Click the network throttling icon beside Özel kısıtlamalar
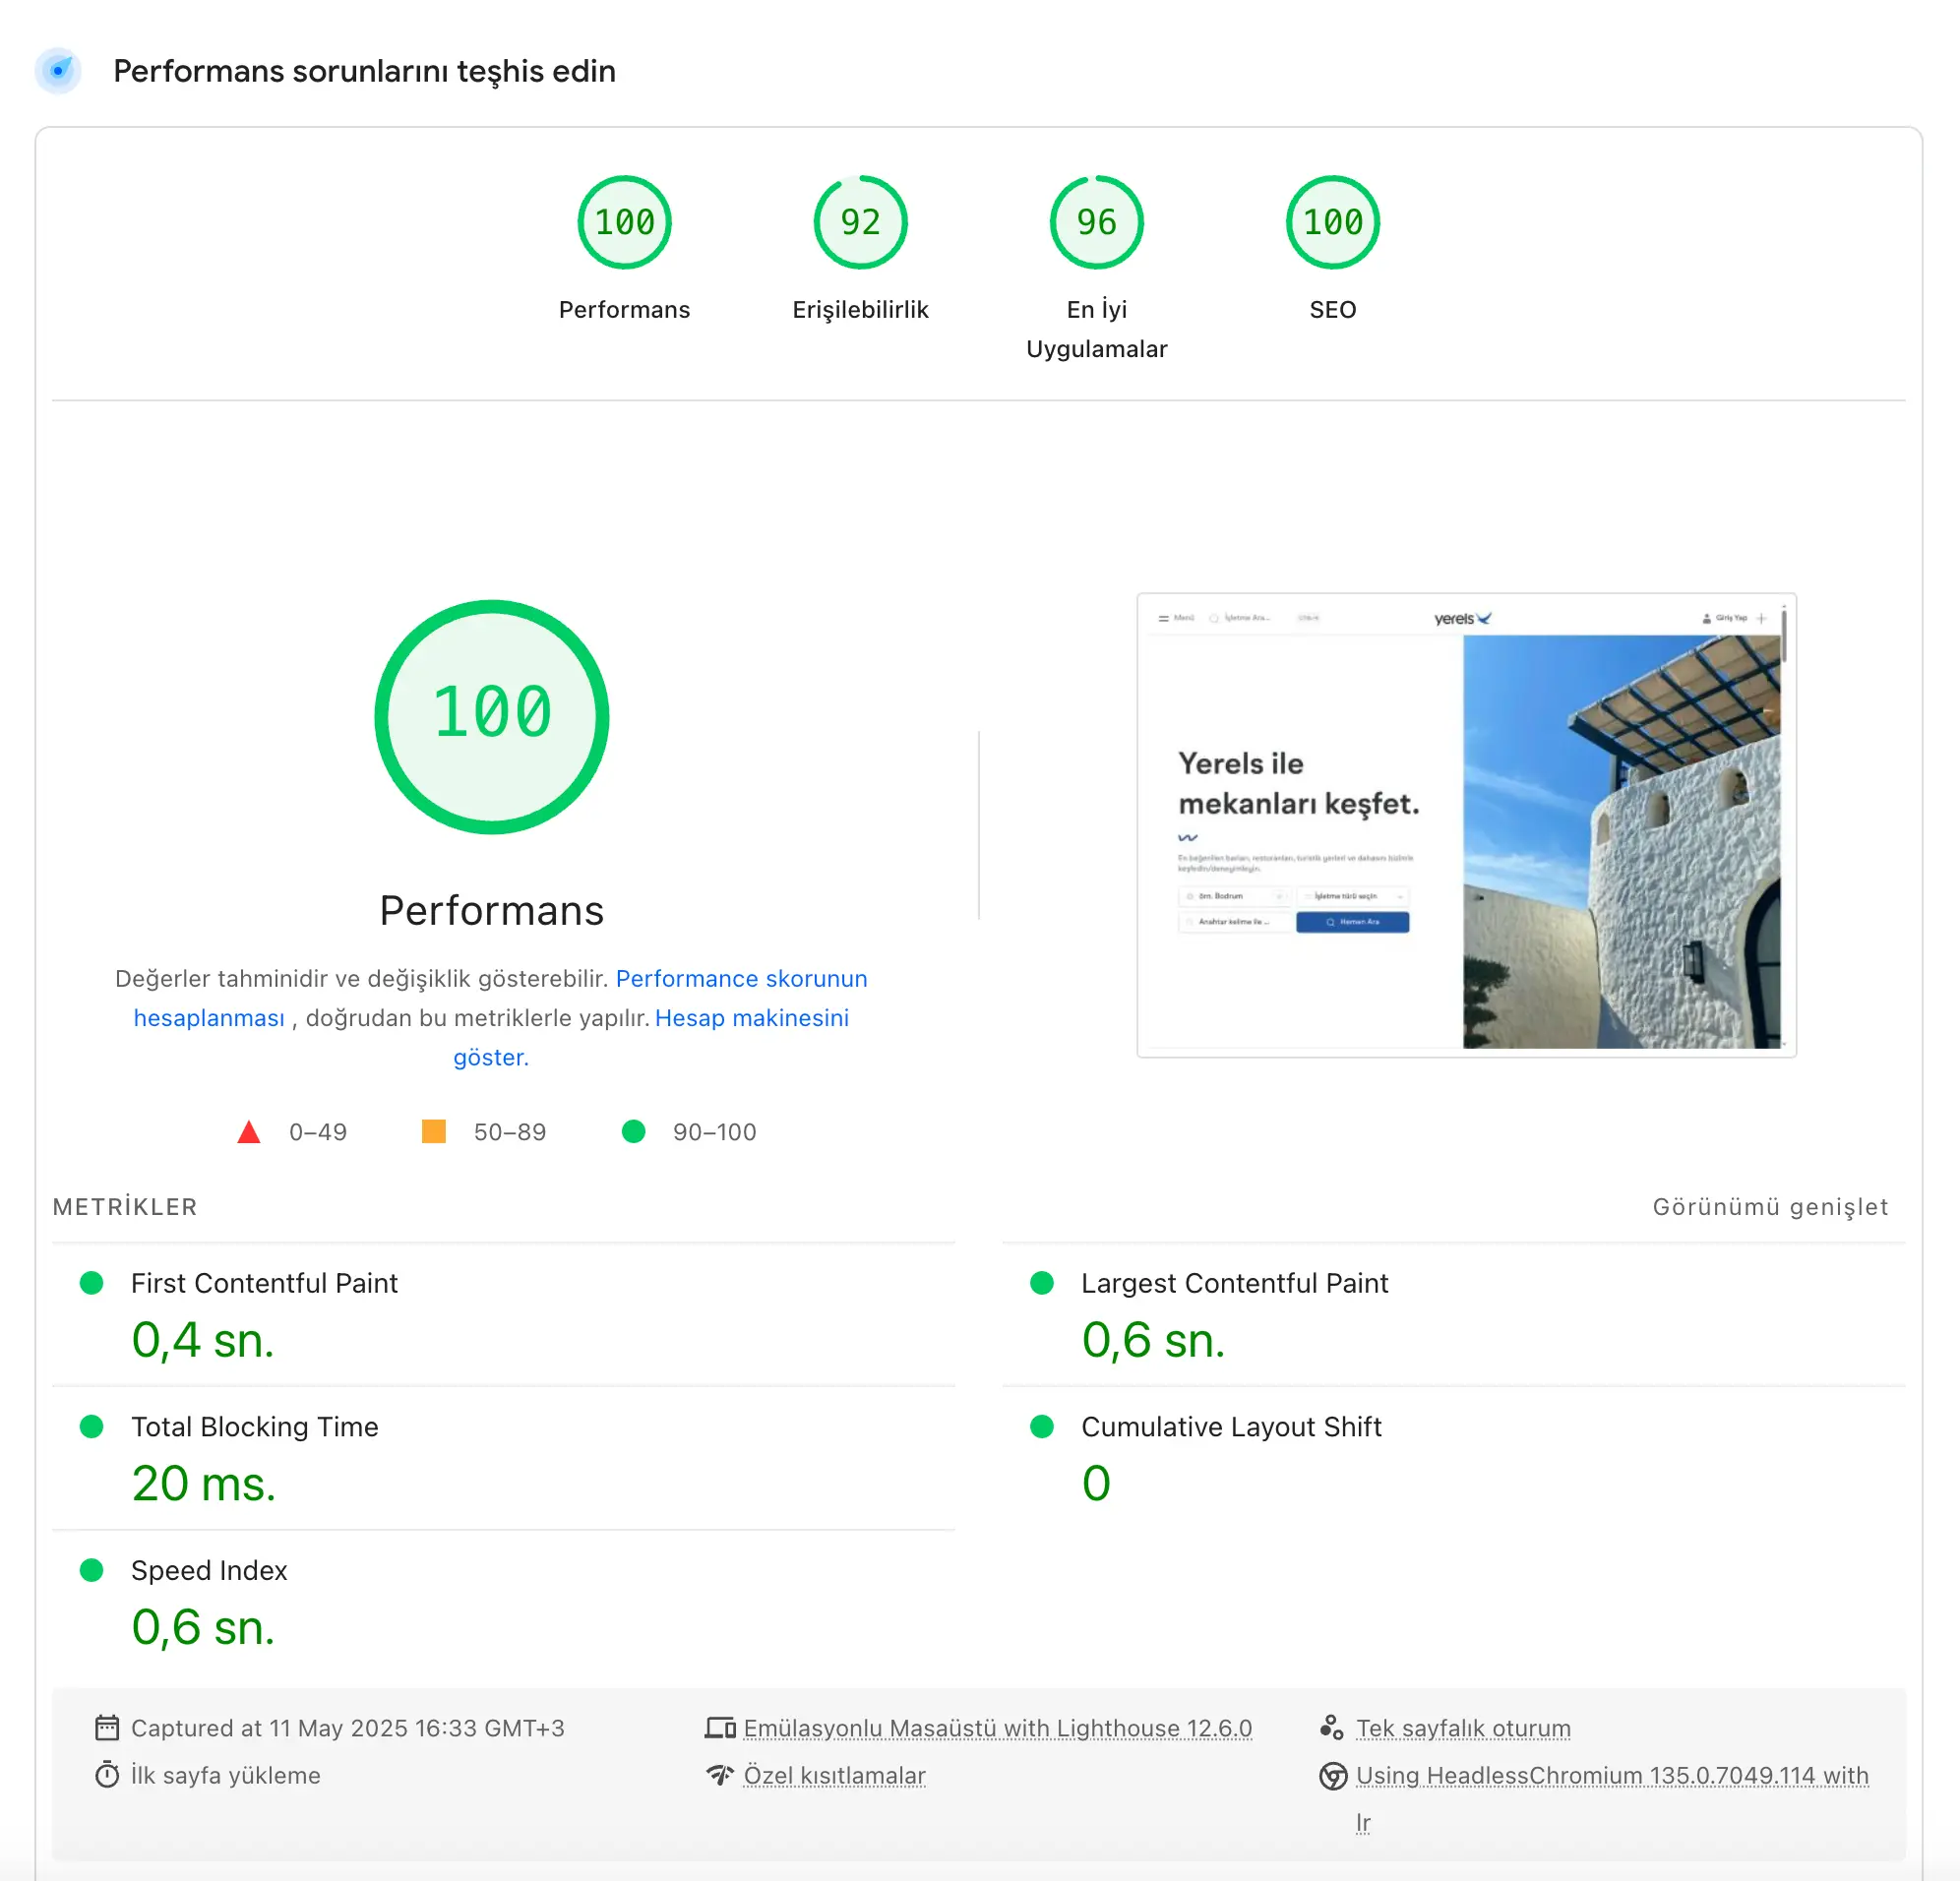The height and width of the screenshot is (1881, 1960). [x=720, y=1775]
